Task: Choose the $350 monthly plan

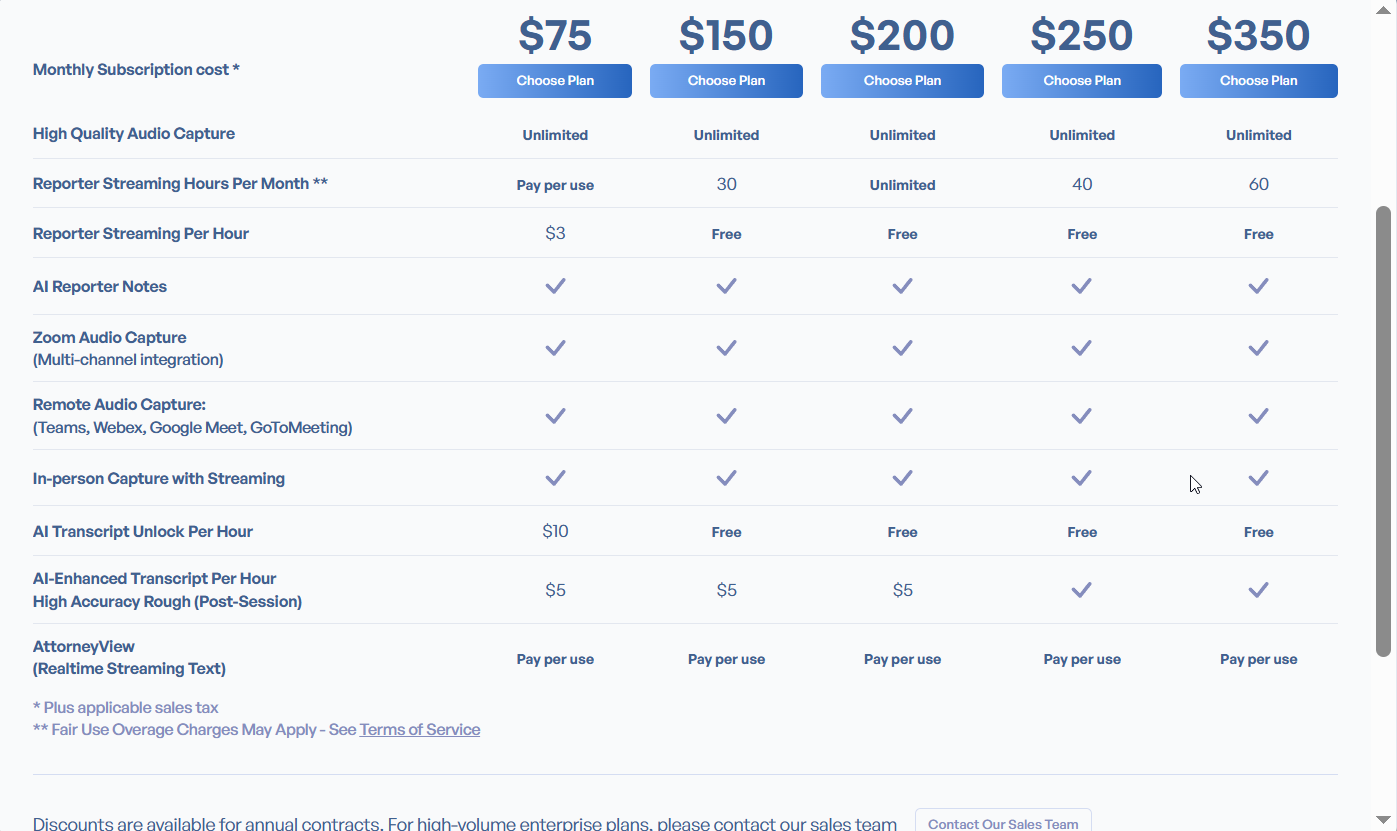Action: click(1258, 81)
